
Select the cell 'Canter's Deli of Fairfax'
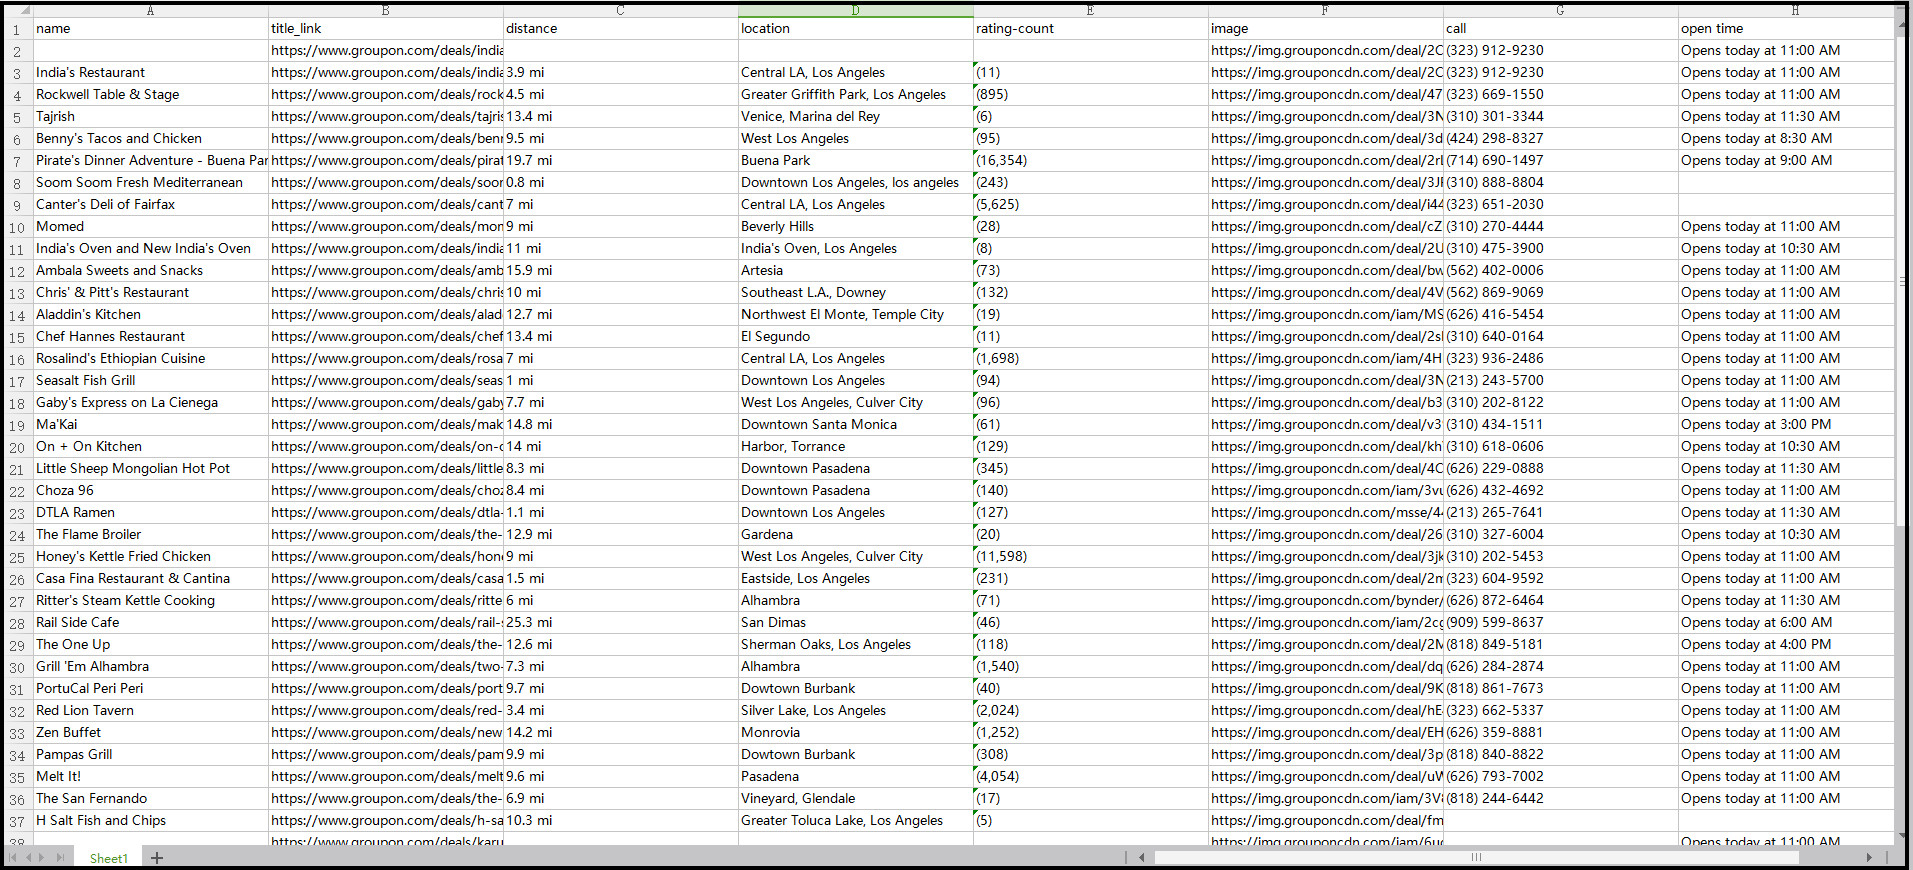(150, 205)
